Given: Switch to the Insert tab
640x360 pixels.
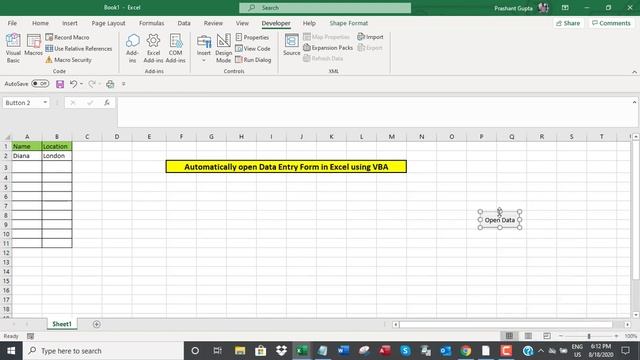Looking at the screenshot, I should click(x=70, y=23).
